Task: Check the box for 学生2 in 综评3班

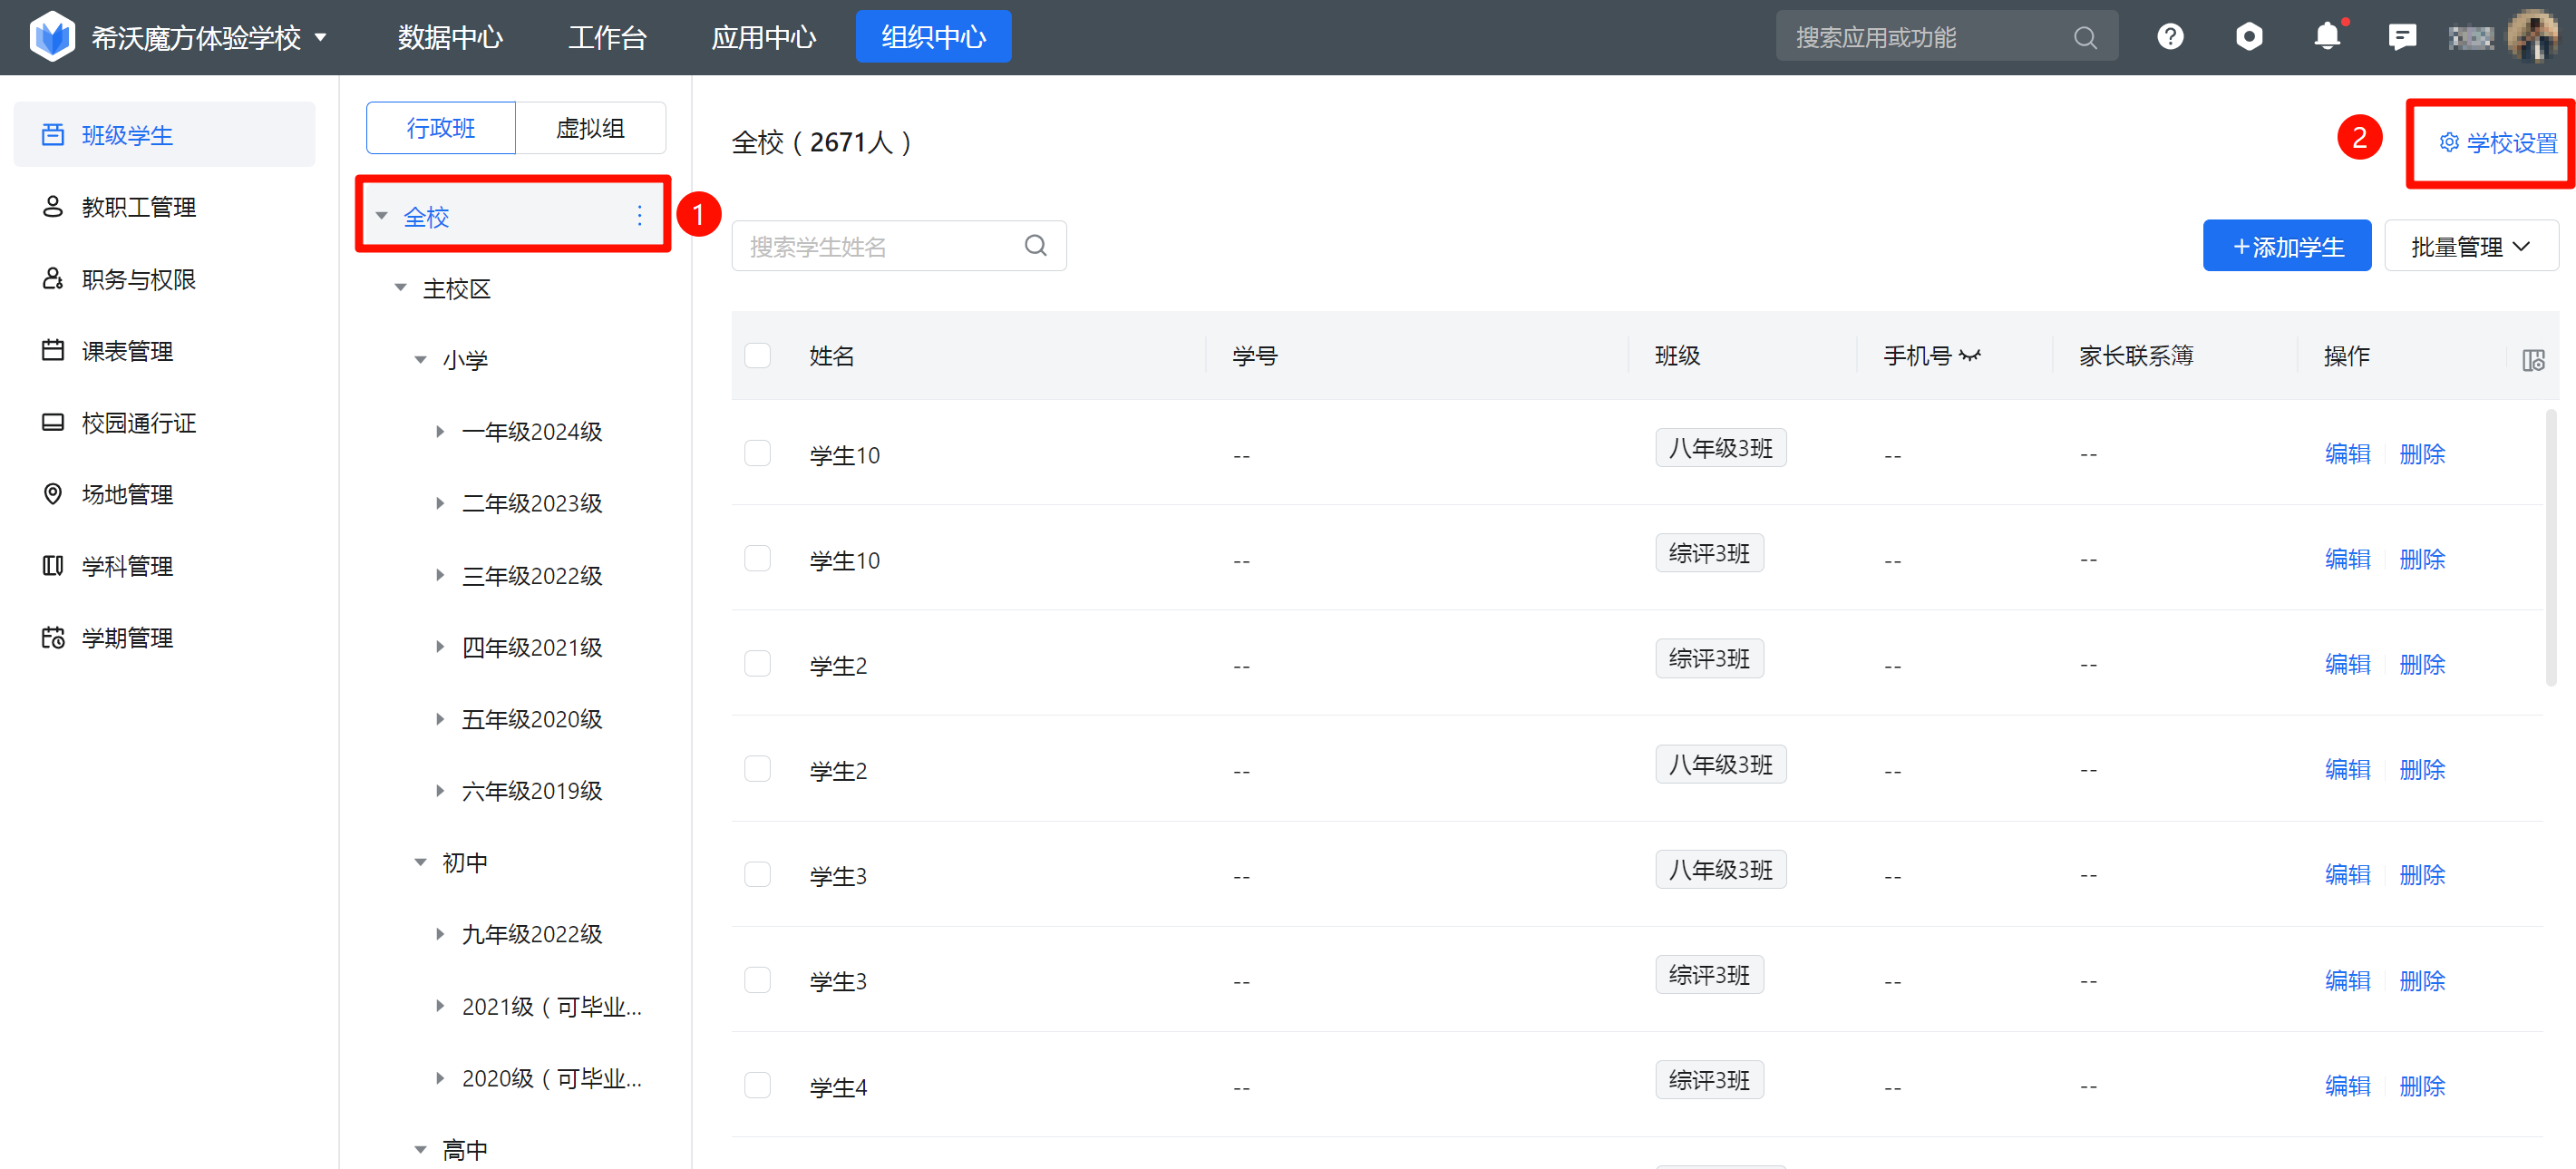Action: click(x=758, y=664)
